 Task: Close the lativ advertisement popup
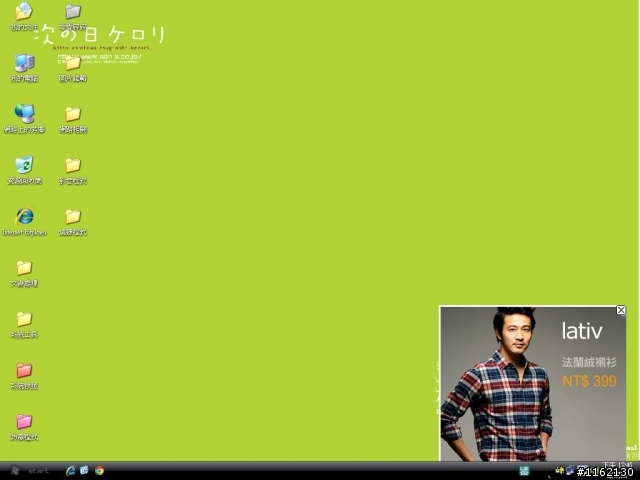pos(621,310)
